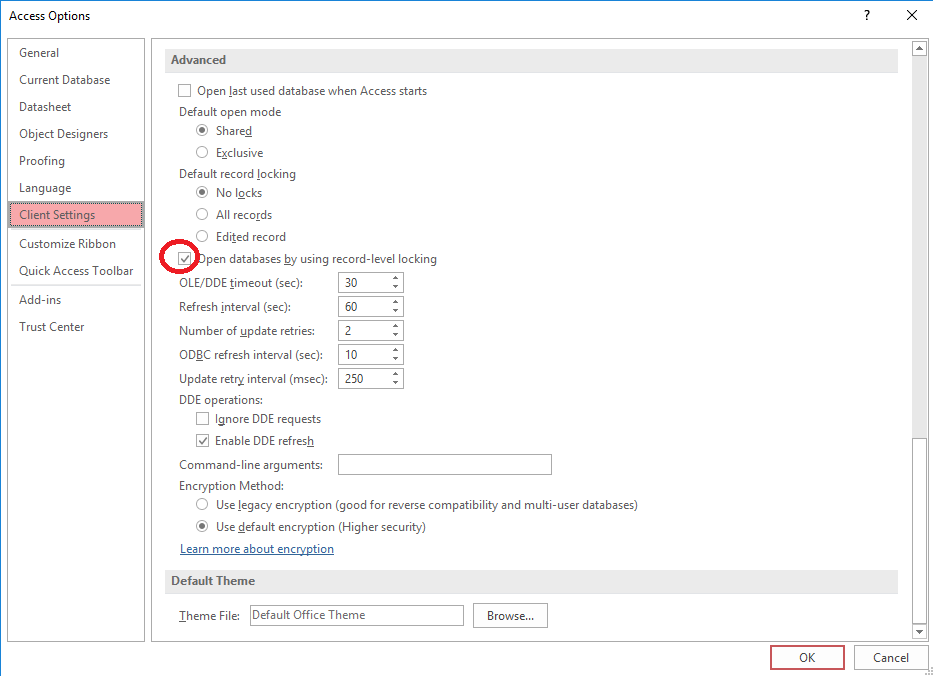Open Learn more about encryption link
933x676 pixels.
pyautogui.click(x=257, y=549)
